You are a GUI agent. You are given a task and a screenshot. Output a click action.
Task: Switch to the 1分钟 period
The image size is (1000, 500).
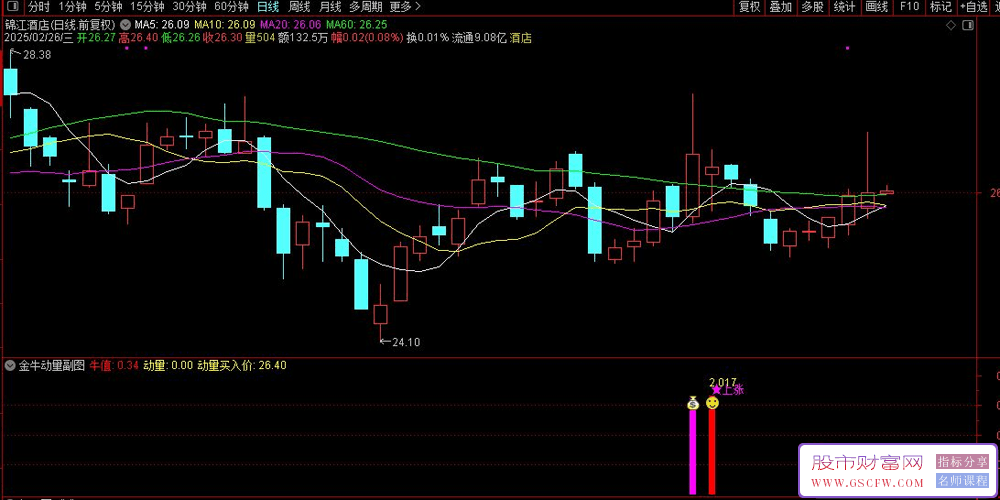click(x=72, y=7)
